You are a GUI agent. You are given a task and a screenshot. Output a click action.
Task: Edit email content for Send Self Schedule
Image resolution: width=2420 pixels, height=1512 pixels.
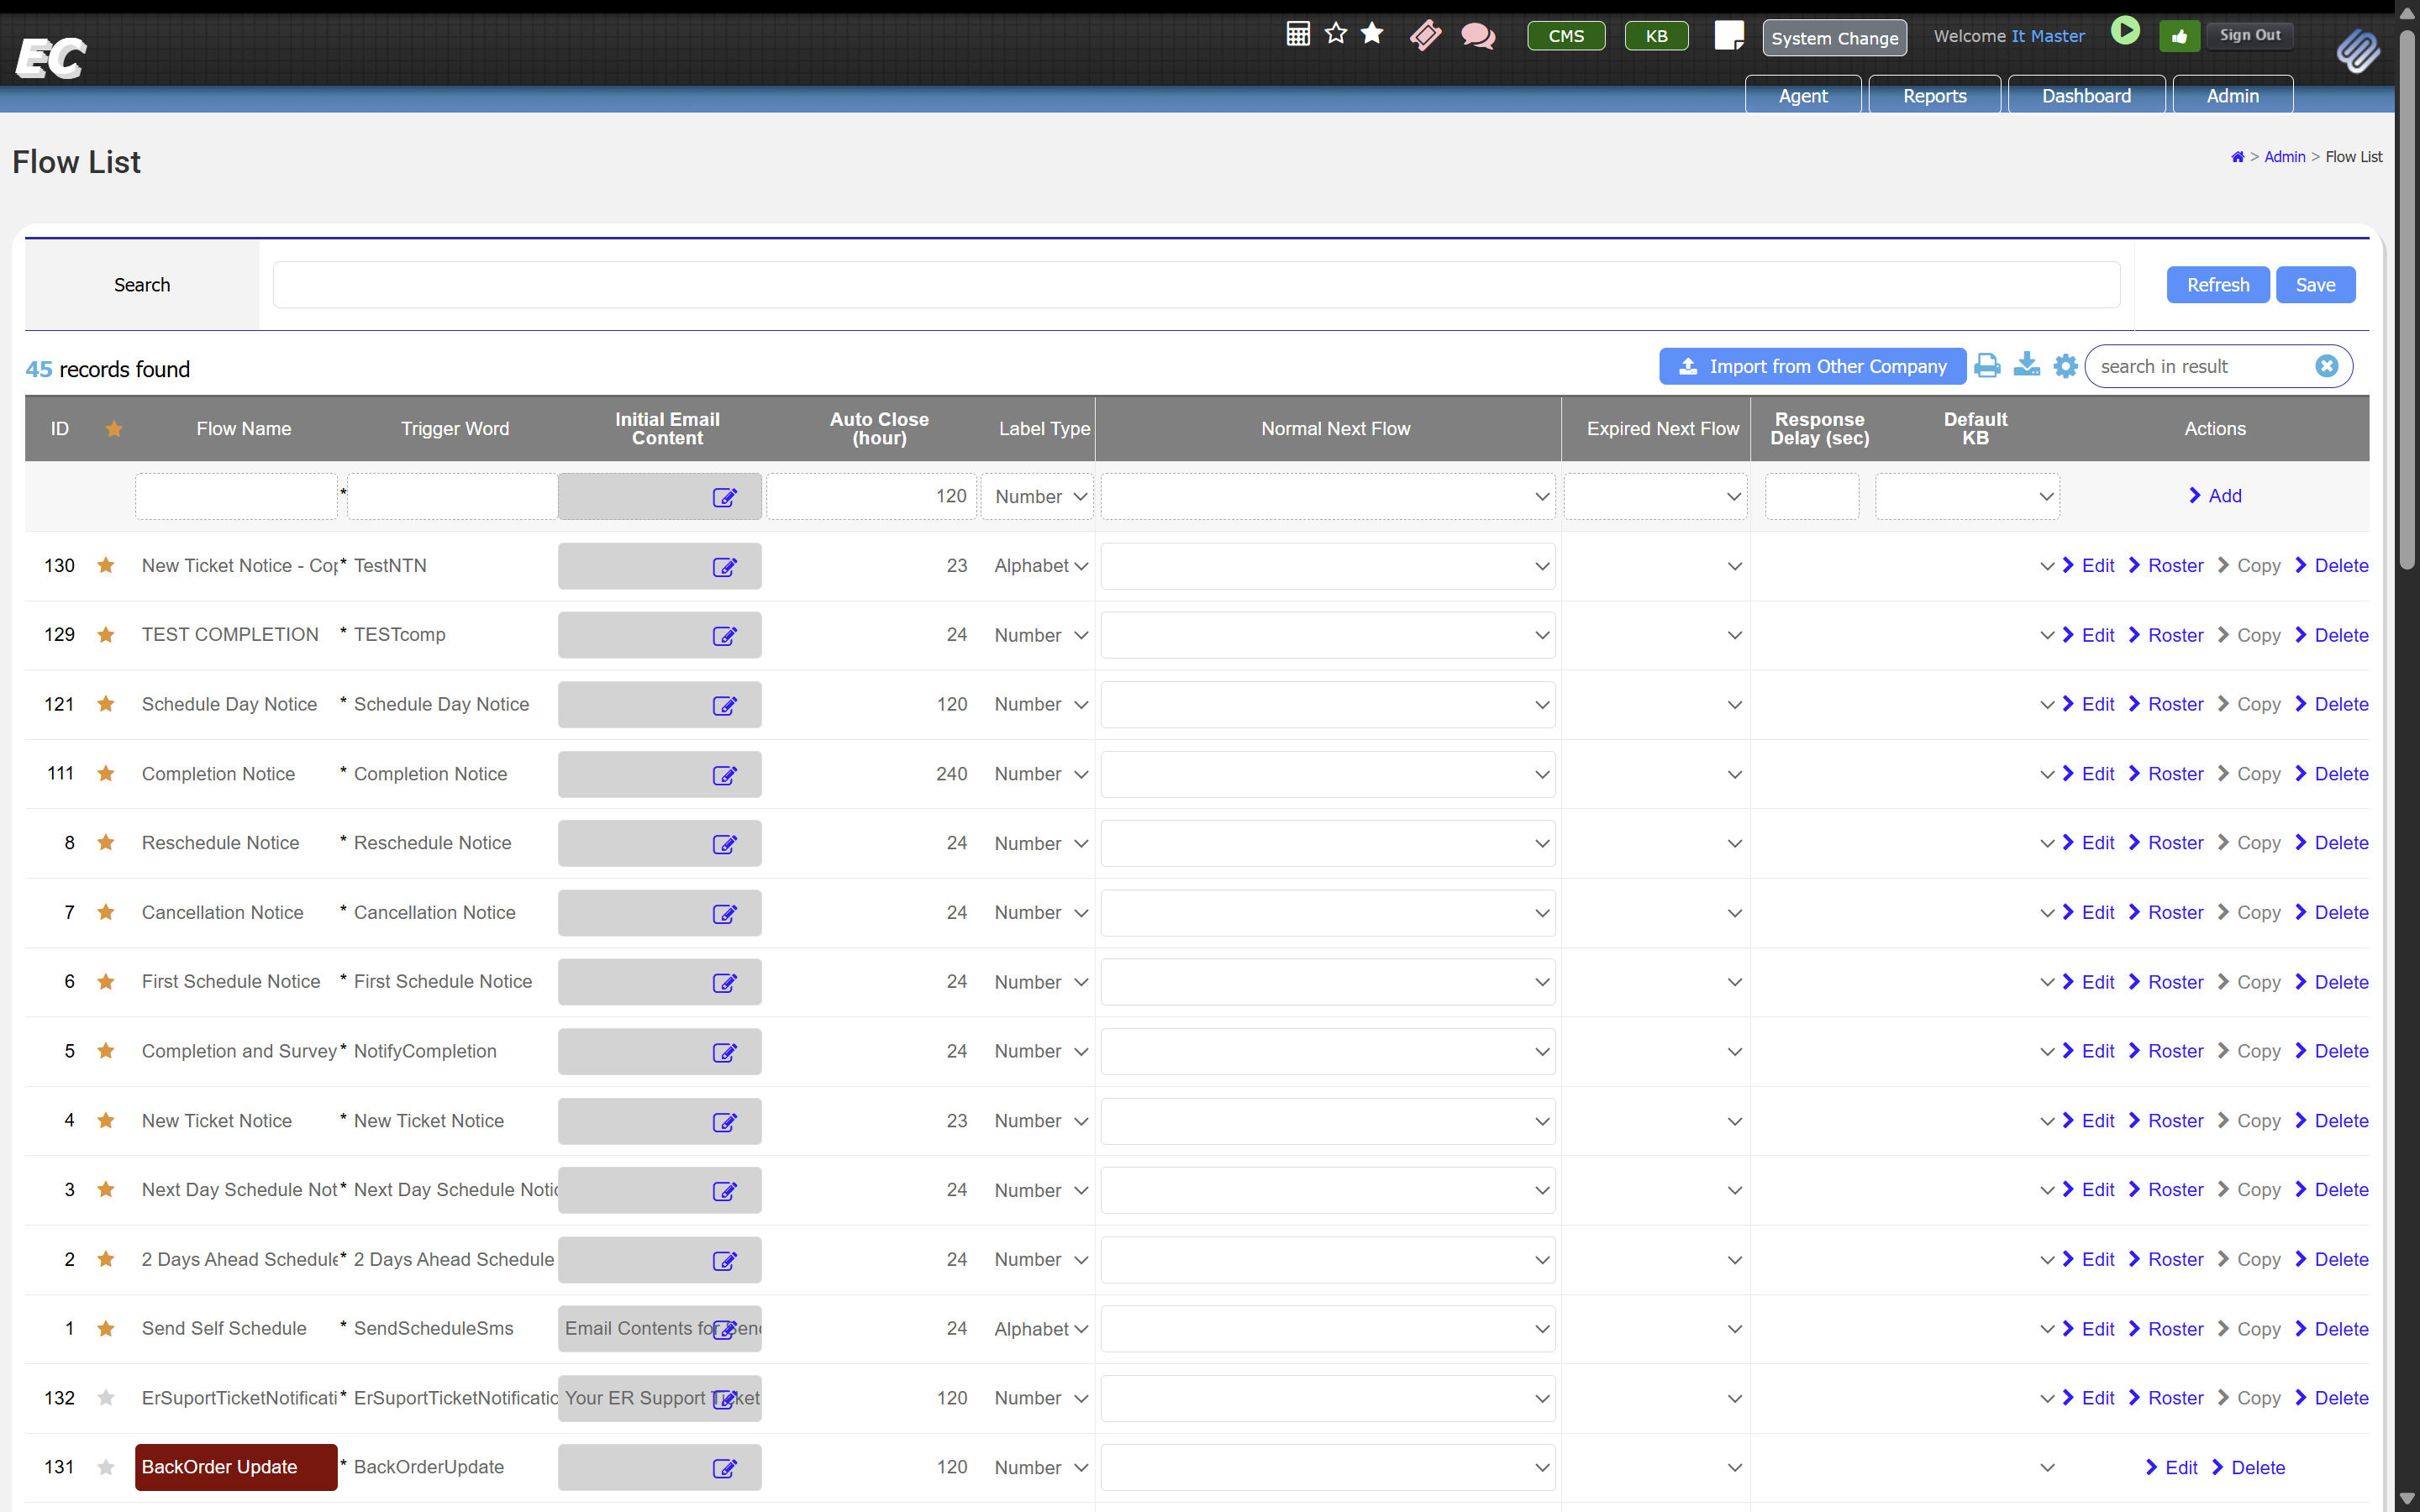pos(724,1329)
